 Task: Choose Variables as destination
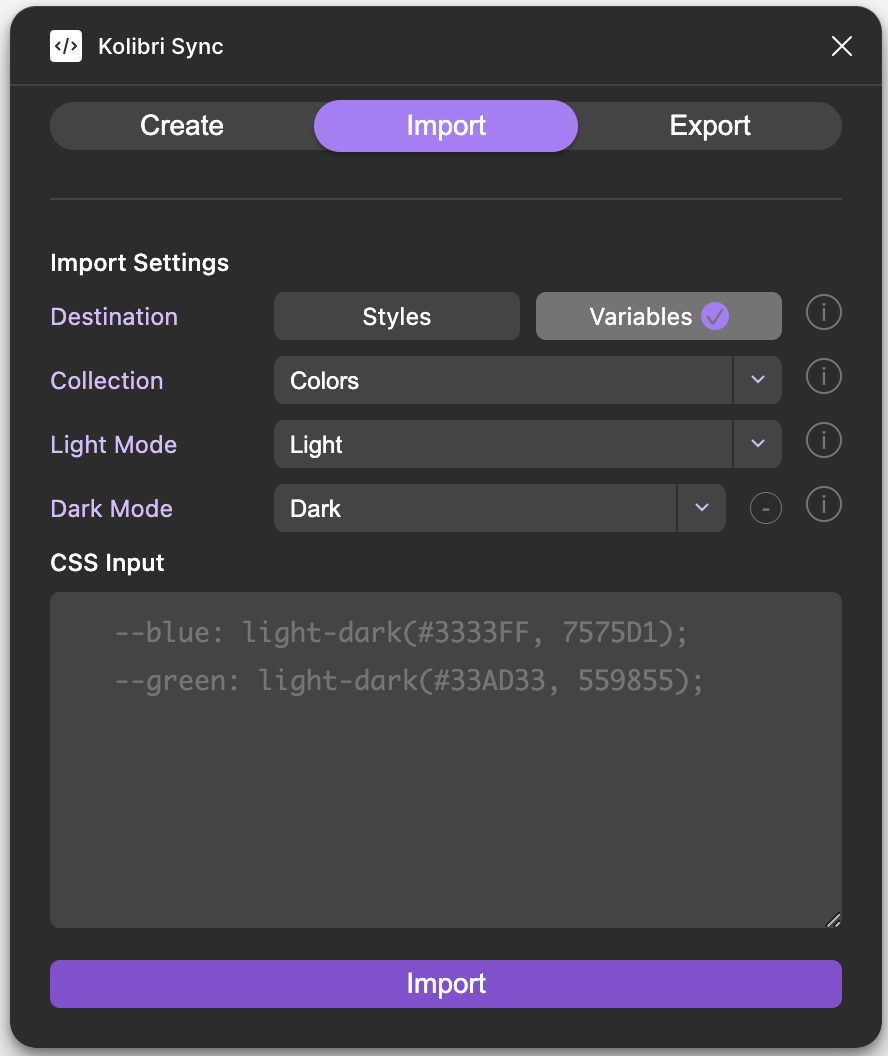(x=658, y=317)
